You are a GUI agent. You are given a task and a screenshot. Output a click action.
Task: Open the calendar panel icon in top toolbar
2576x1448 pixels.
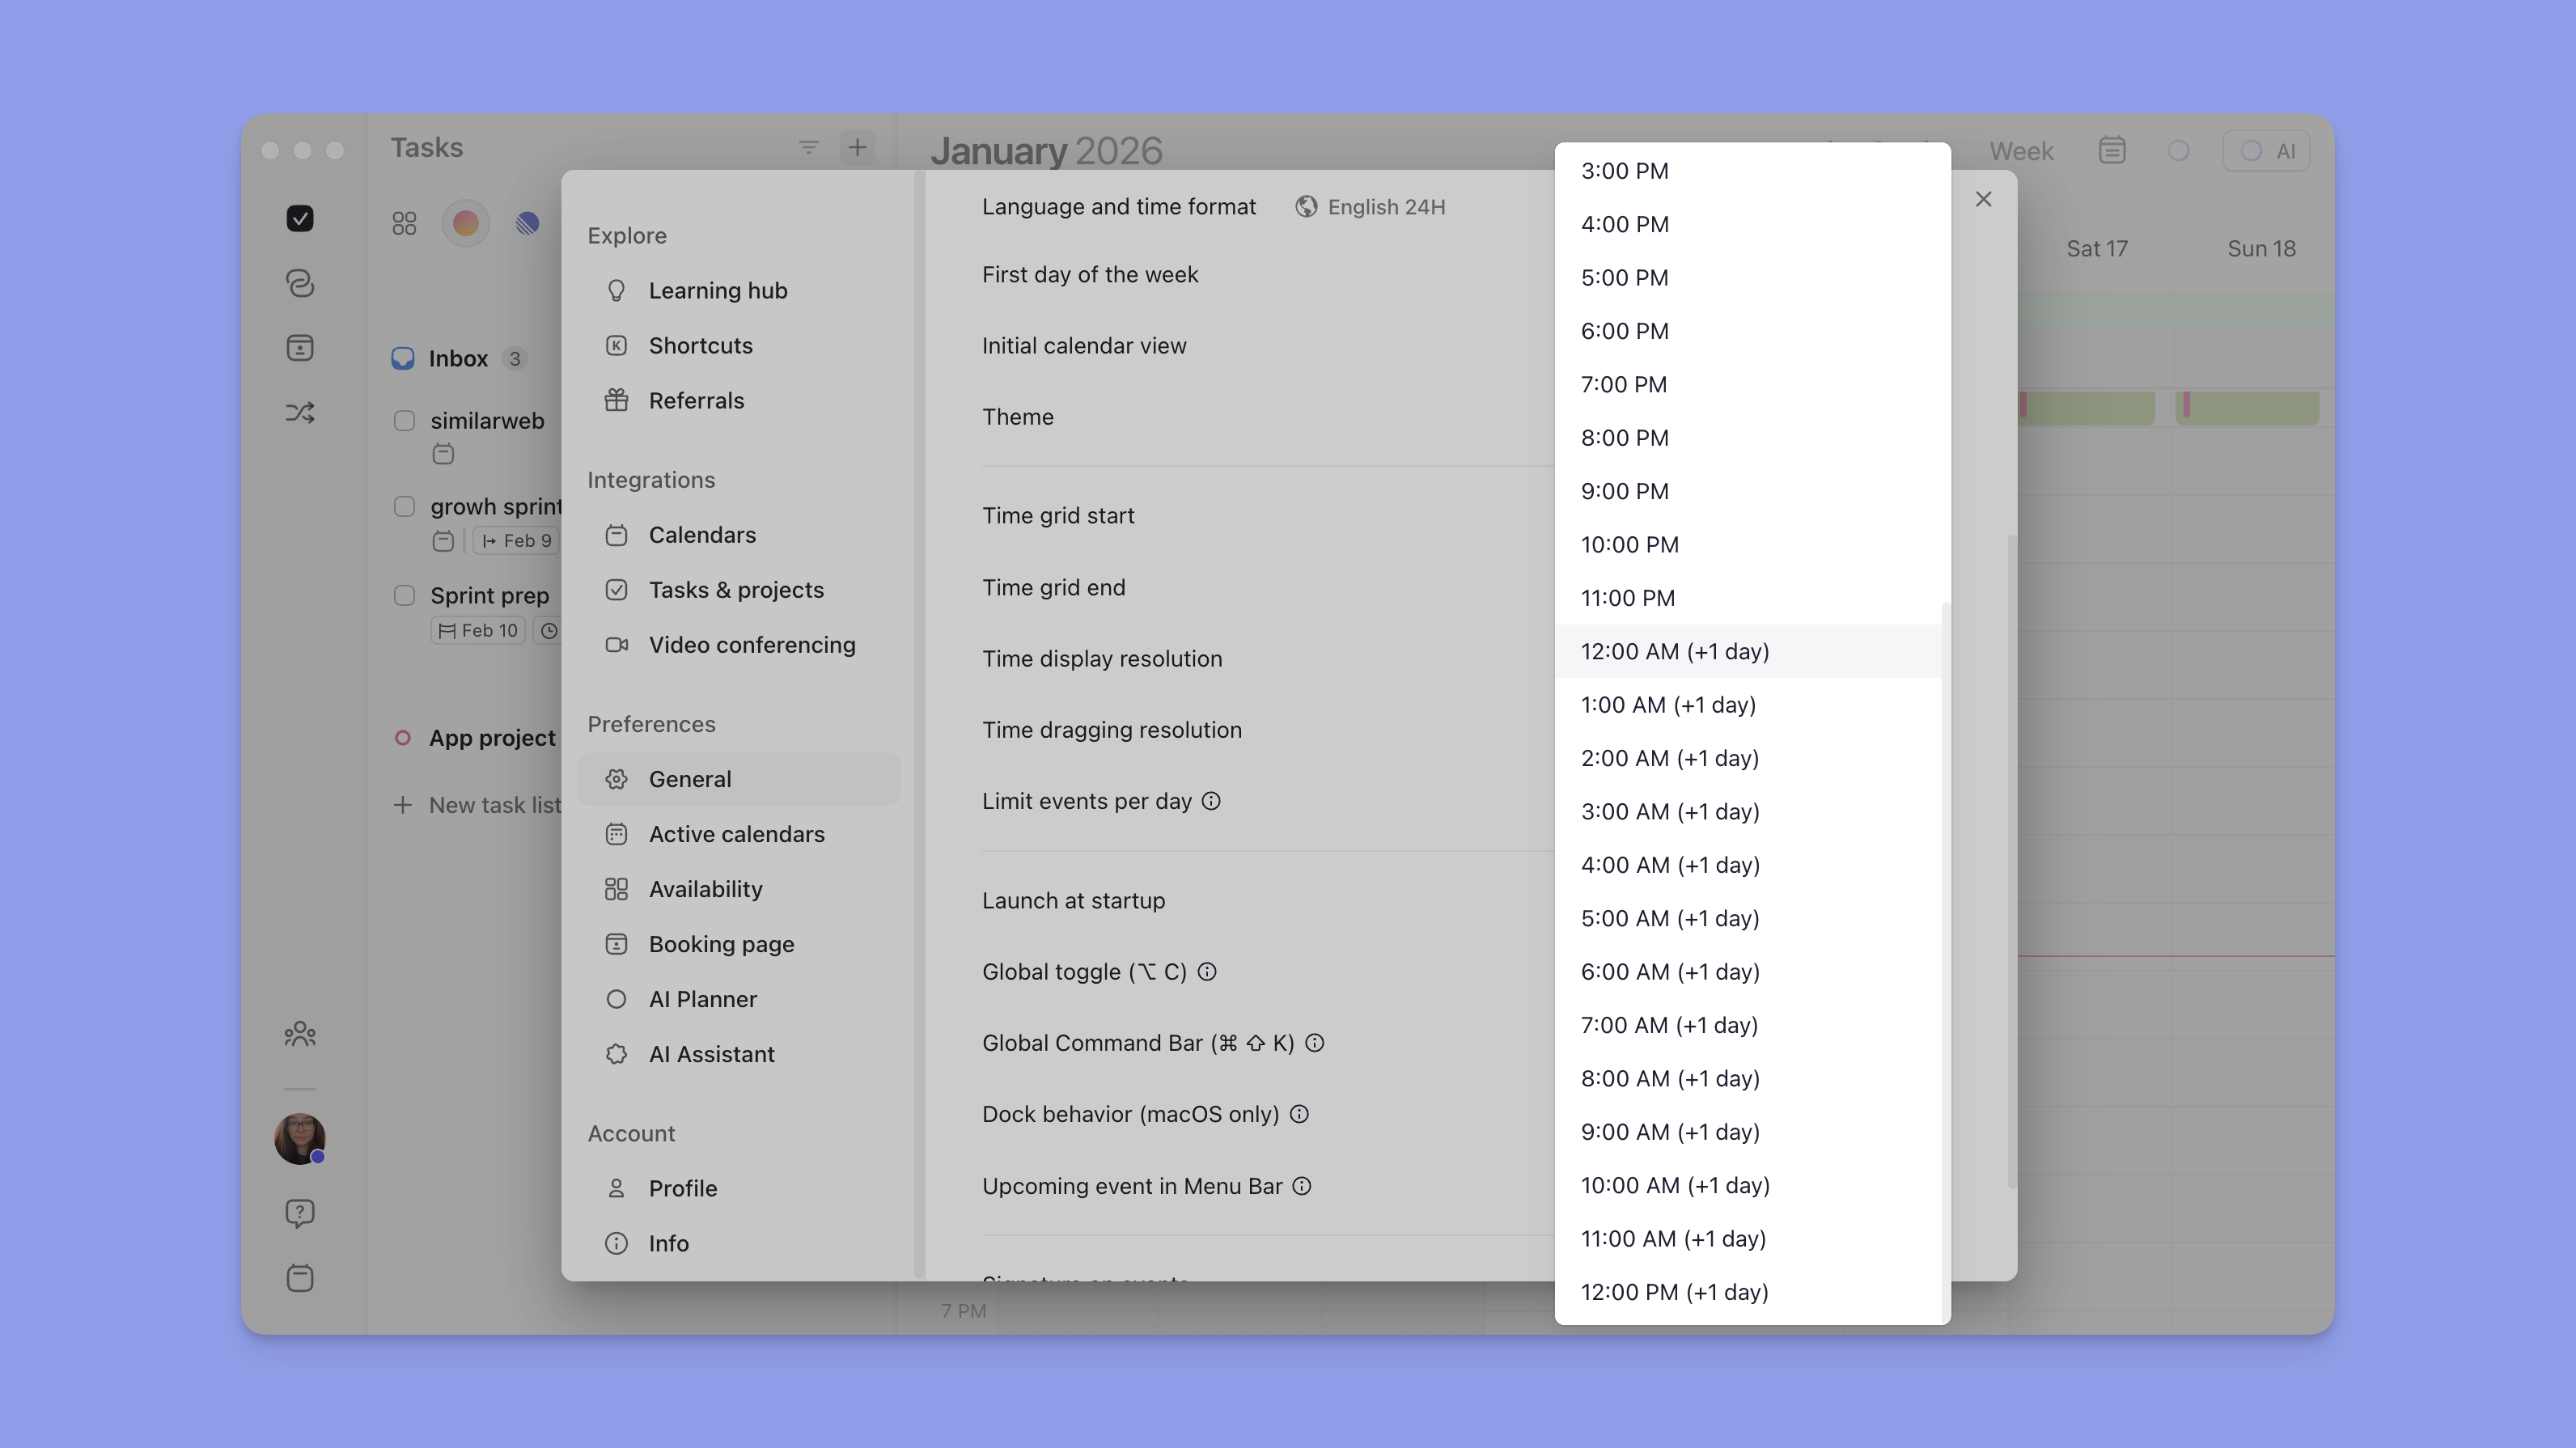[2112, 150]
